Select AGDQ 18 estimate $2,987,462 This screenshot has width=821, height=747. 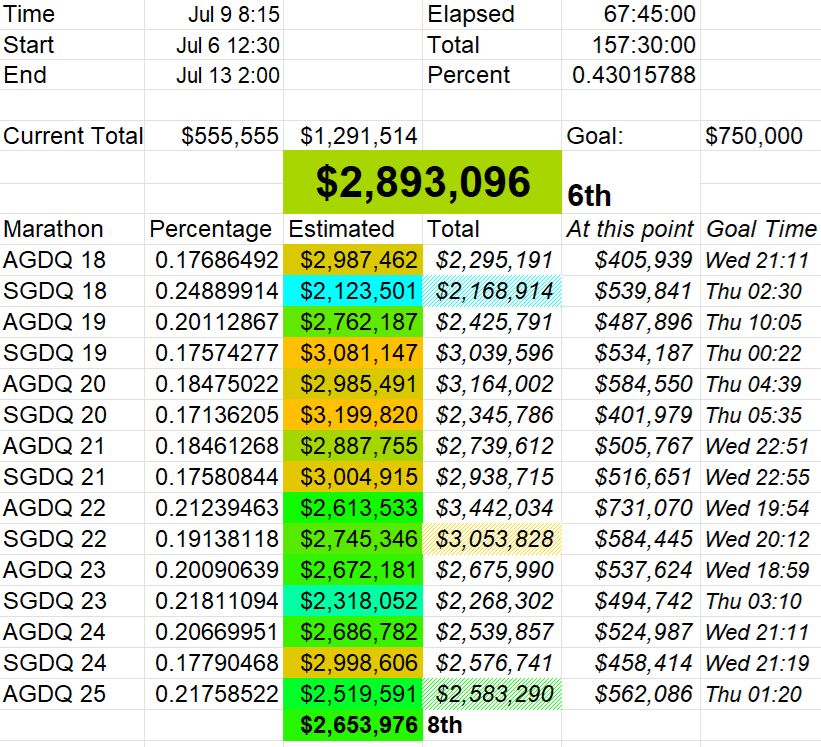[x=353, y=260]
